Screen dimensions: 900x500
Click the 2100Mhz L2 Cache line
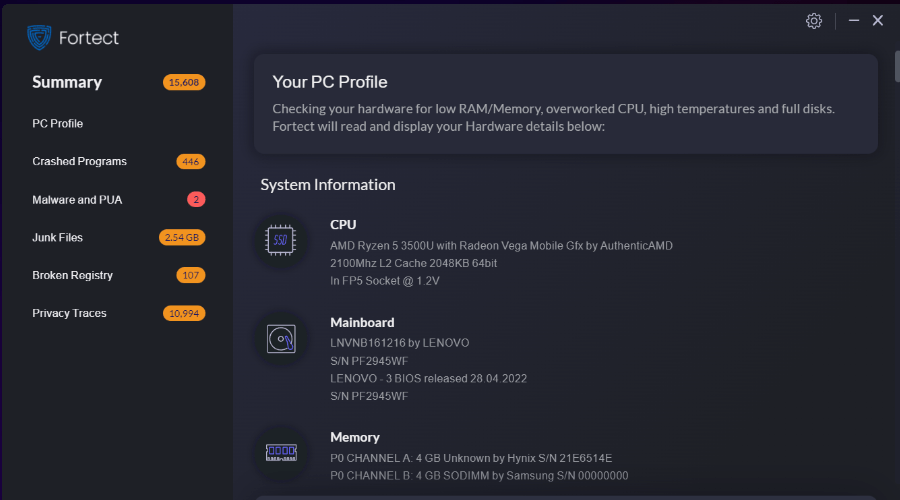pos(413,263)
